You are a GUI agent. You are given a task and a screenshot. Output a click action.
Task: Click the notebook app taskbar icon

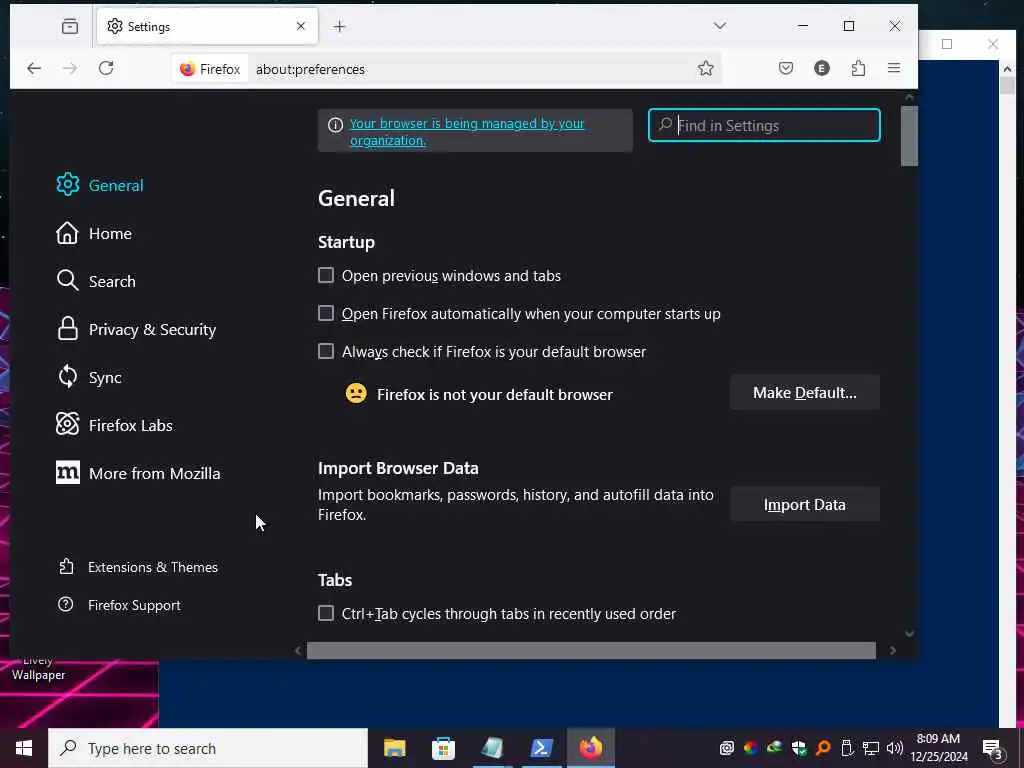[x=492, y=748]
